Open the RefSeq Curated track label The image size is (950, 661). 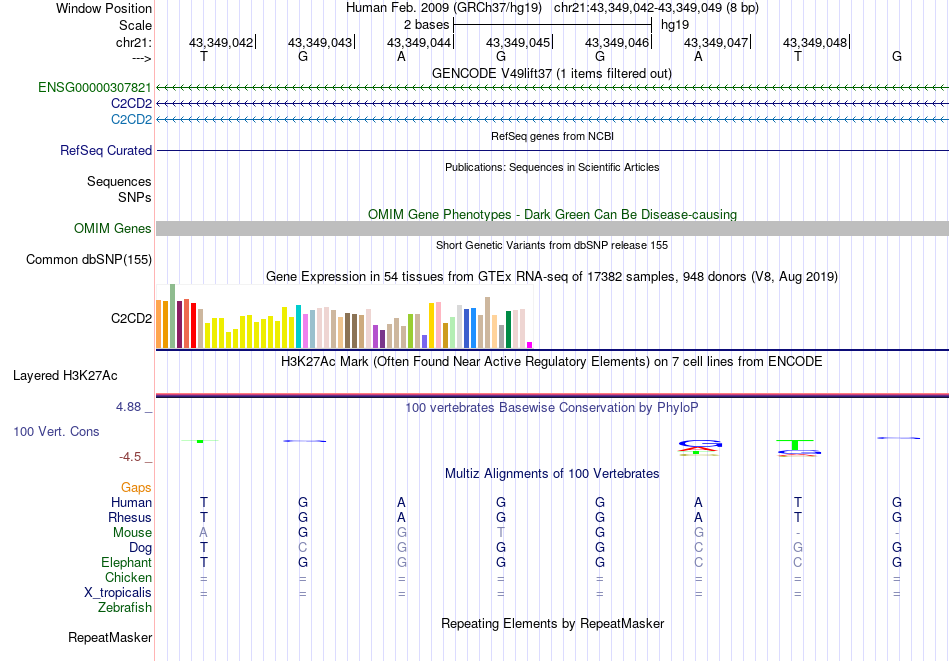point(106,150)
